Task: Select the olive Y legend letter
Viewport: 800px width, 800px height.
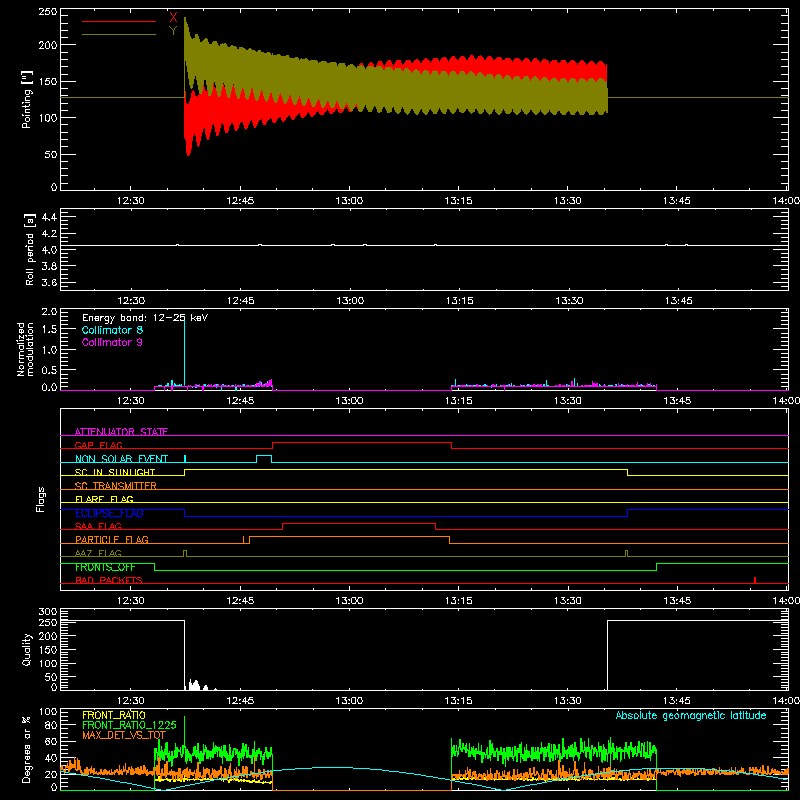Action: click(x=173, y=31)
